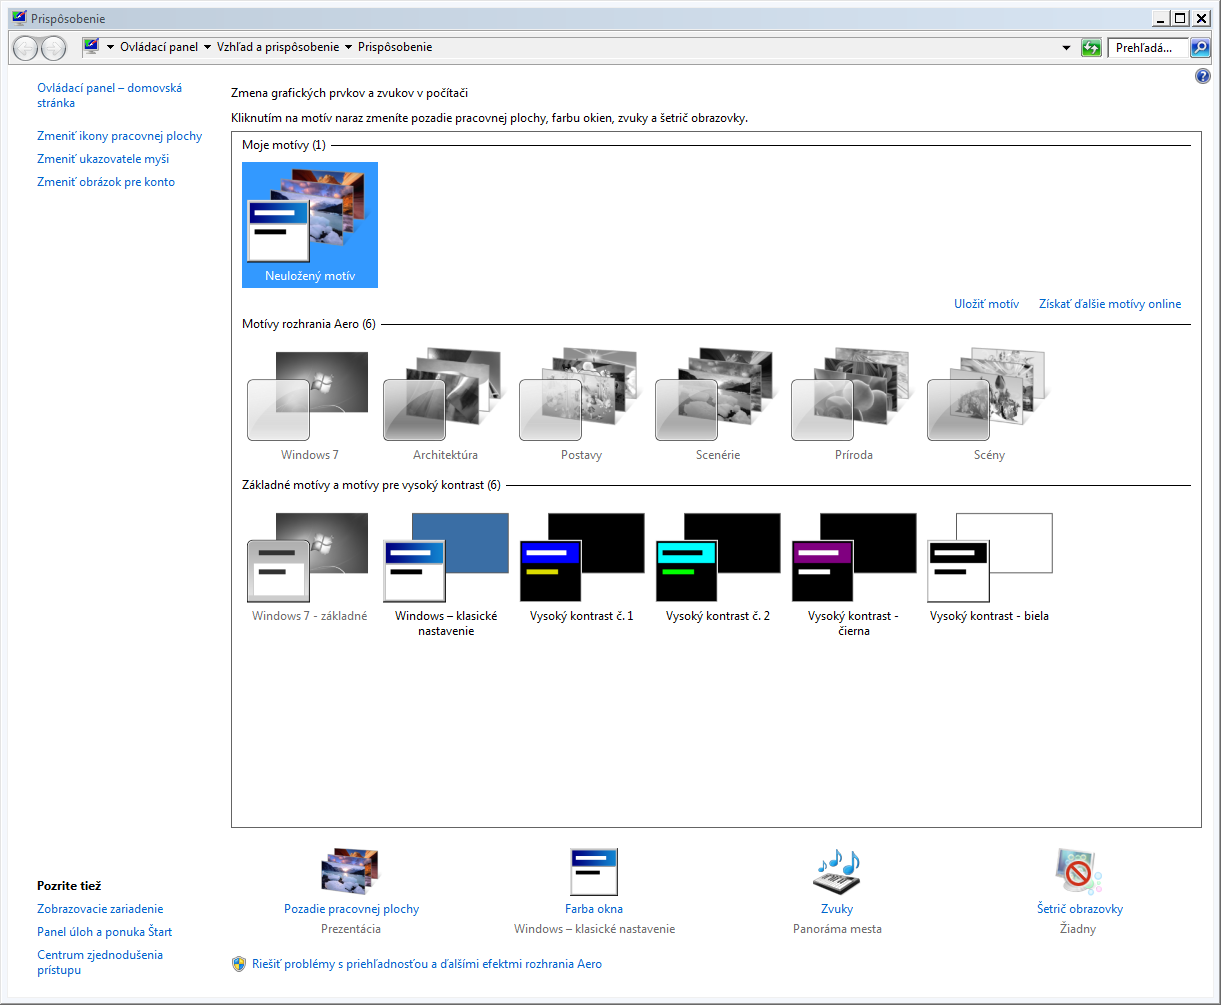Open Centrum zjednodušenia prístupu link
The height and width of the screenshot is (1005, 1221).
(x=100, y=962)
